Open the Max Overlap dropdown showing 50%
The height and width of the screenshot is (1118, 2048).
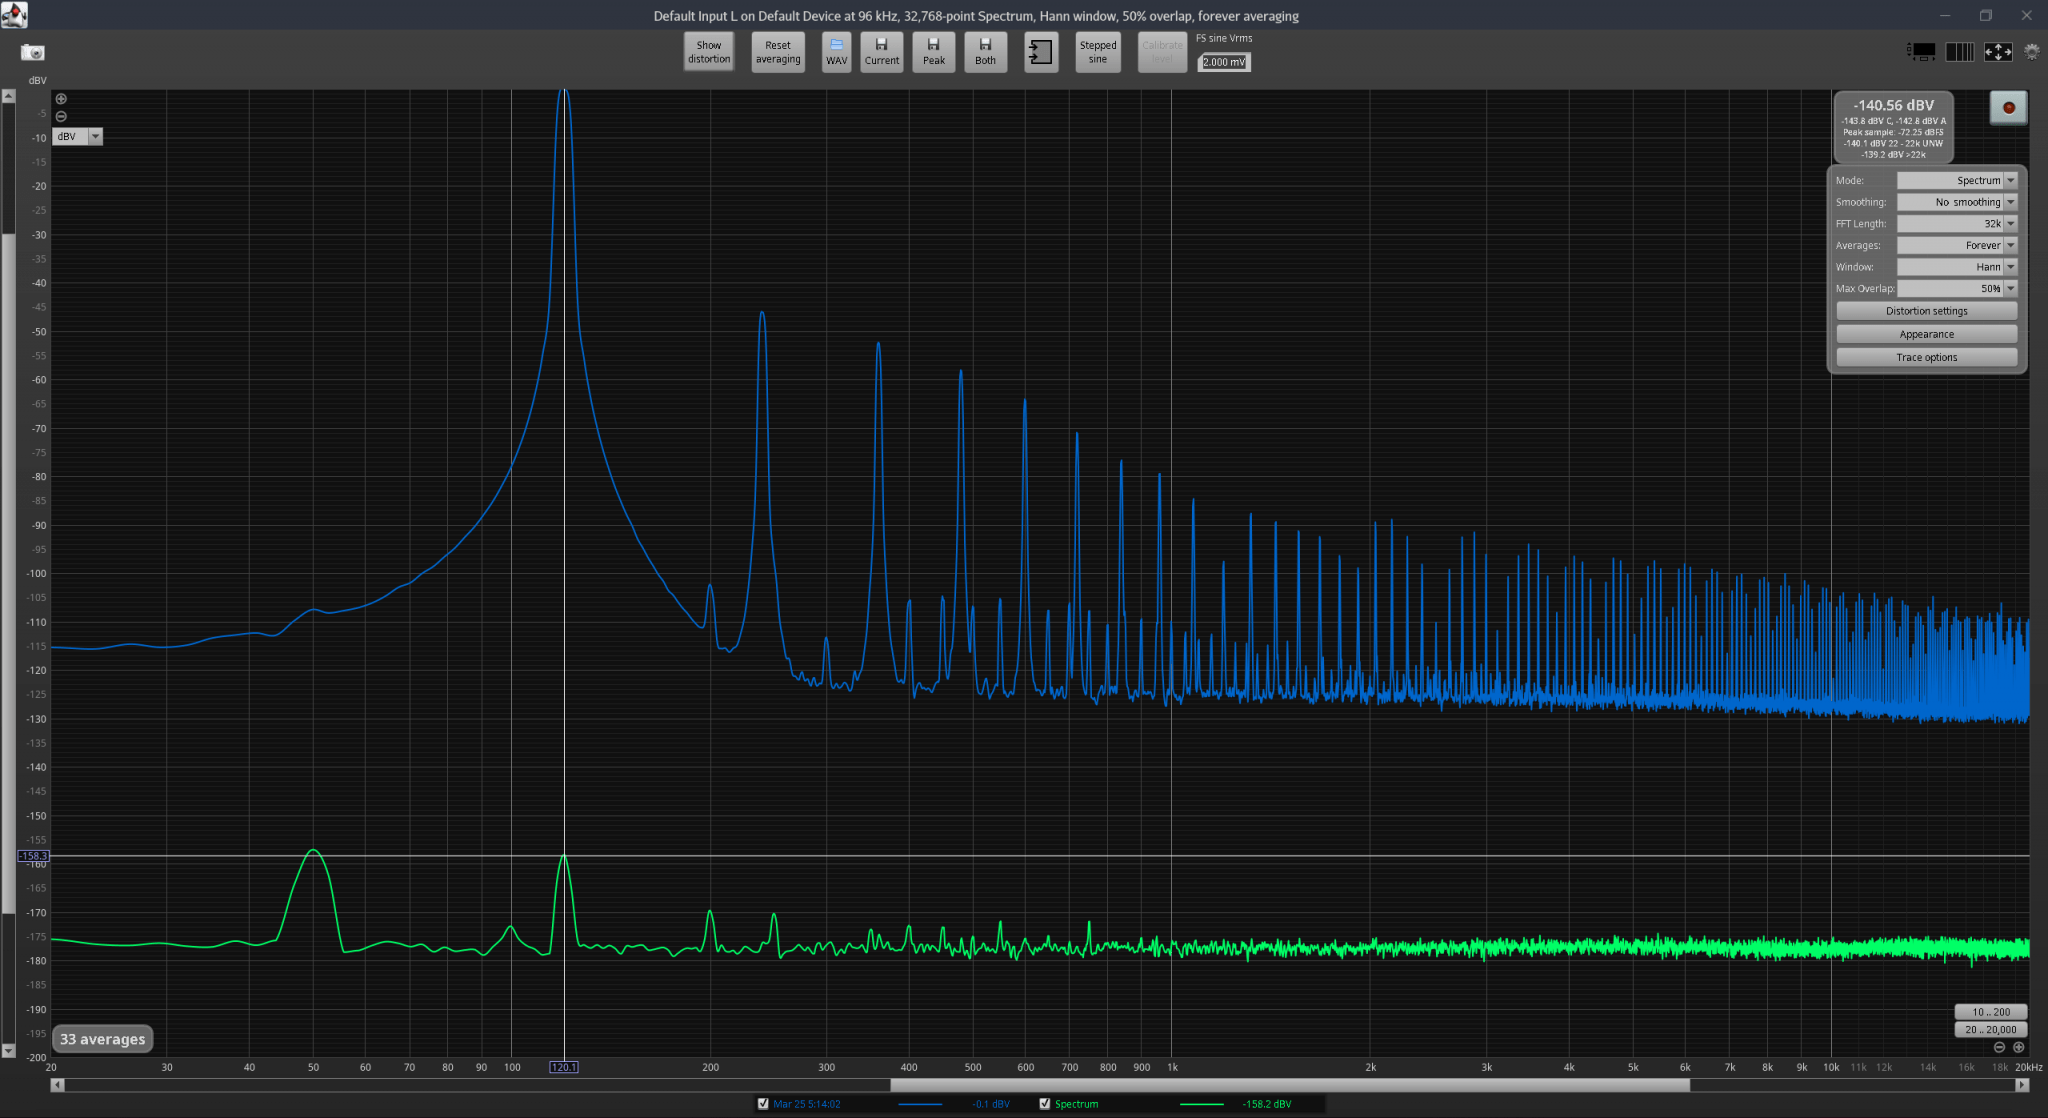(1957, 288)
